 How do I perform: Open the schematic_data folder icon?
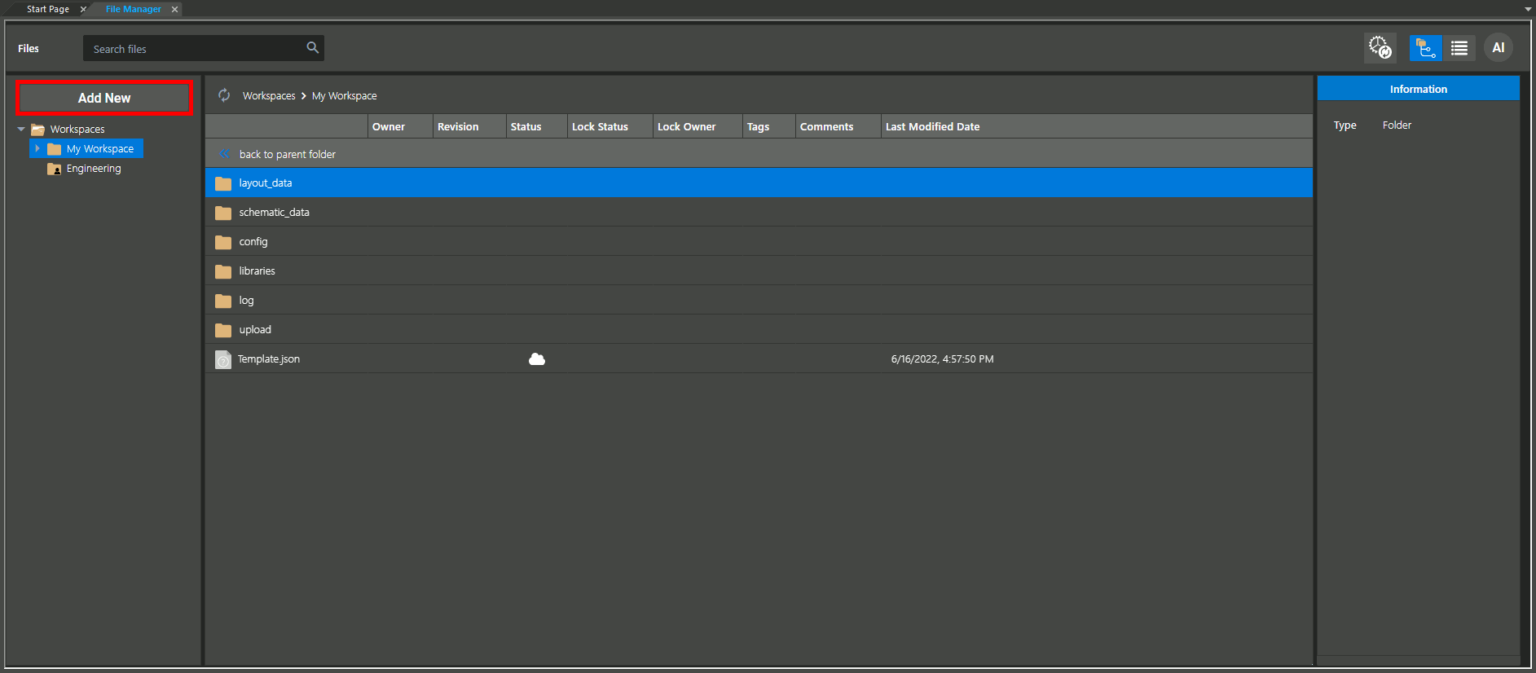[x=223, y=212]
